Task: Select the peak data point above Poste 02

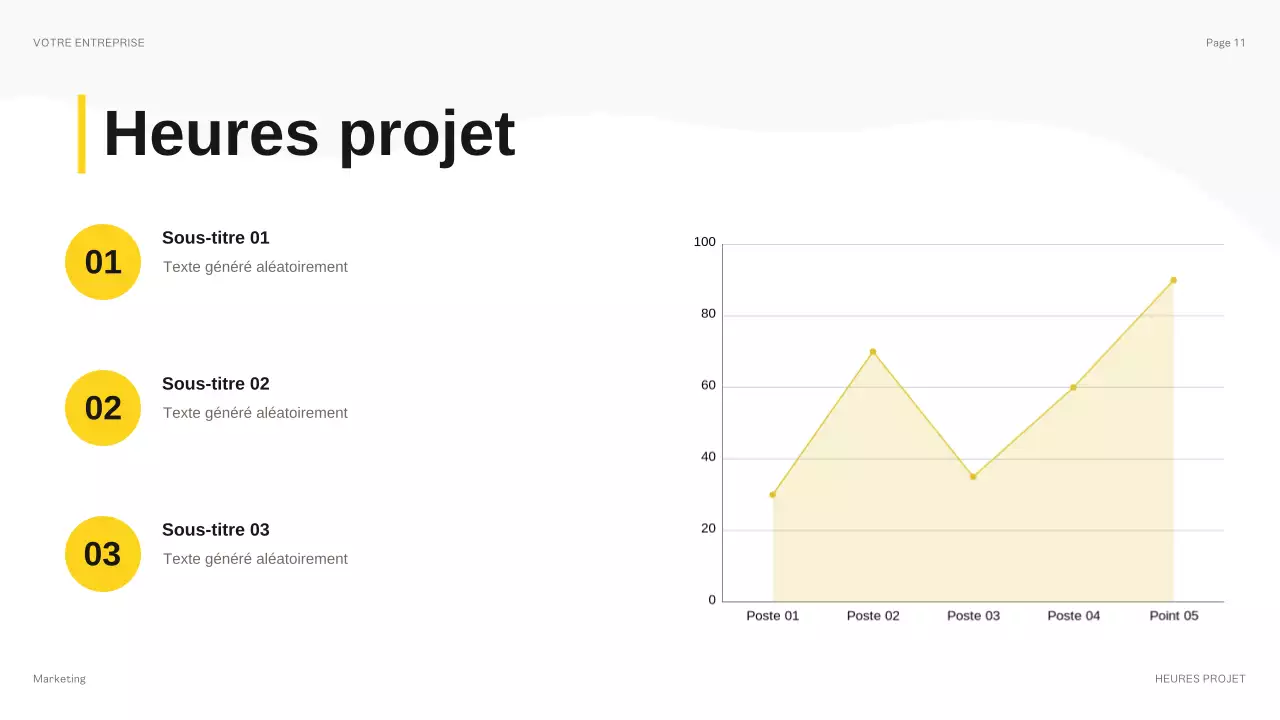Action: (x=873, y=351)
